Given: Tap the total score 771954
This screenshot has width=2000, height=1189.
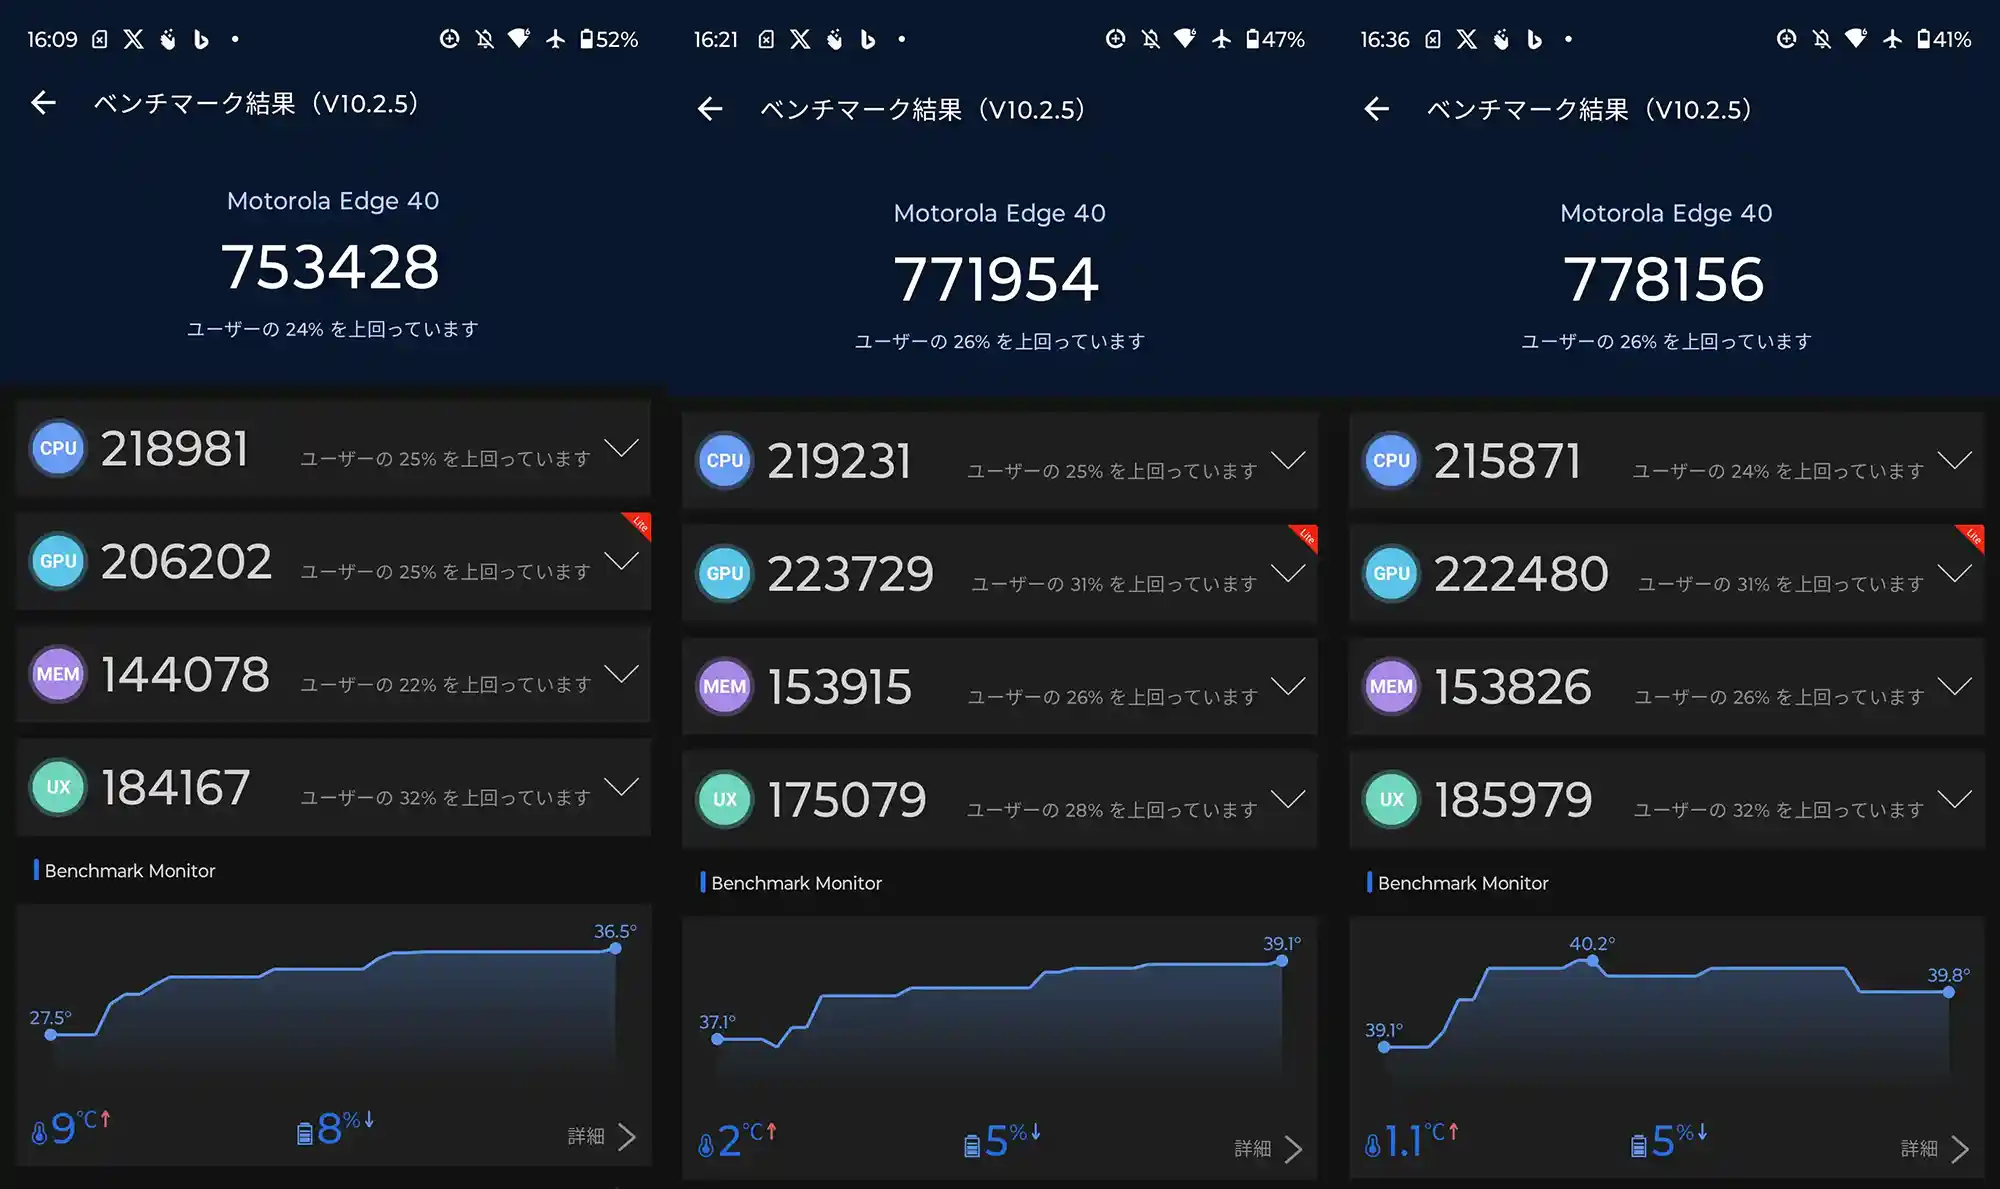Looking at the screenshot, I should pyautogui.click(x=997, y=279).
